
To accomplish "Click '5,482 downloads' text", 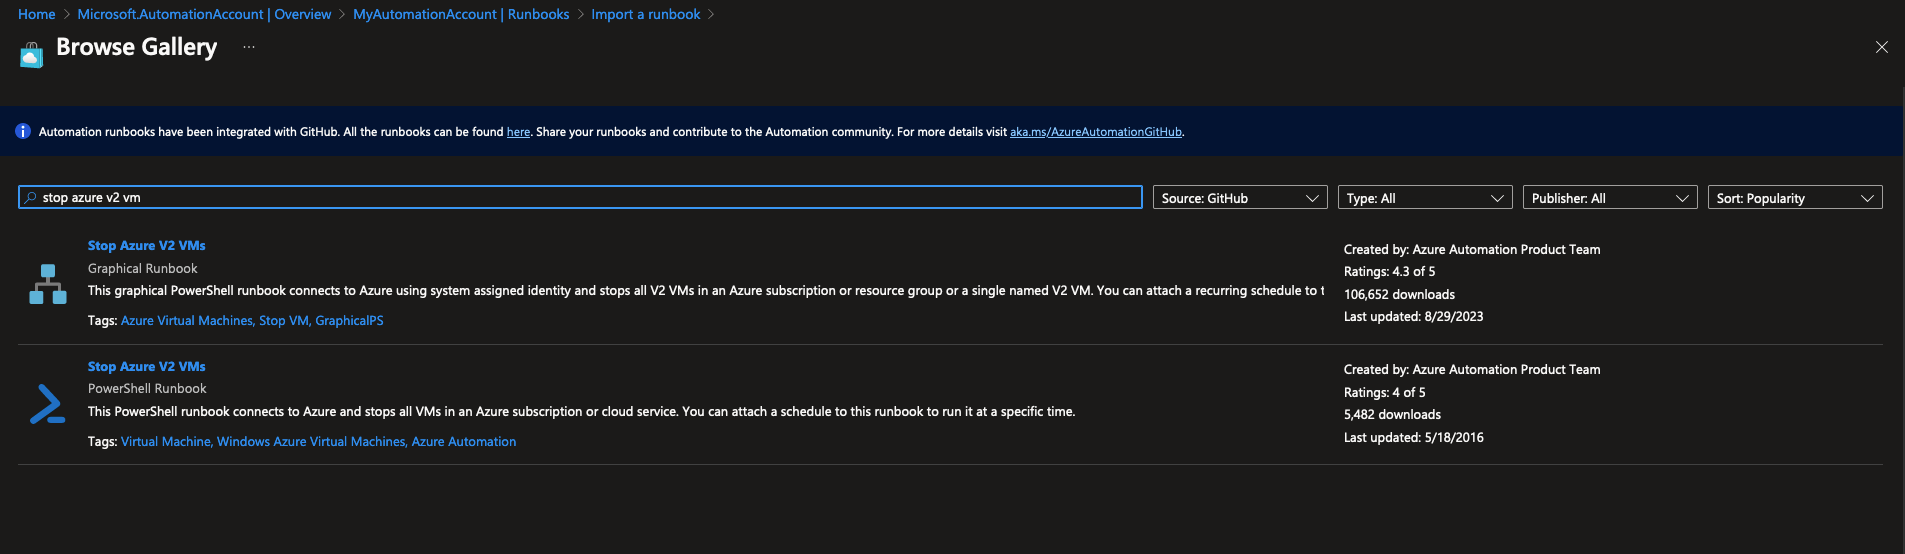I will point(1392,414).
